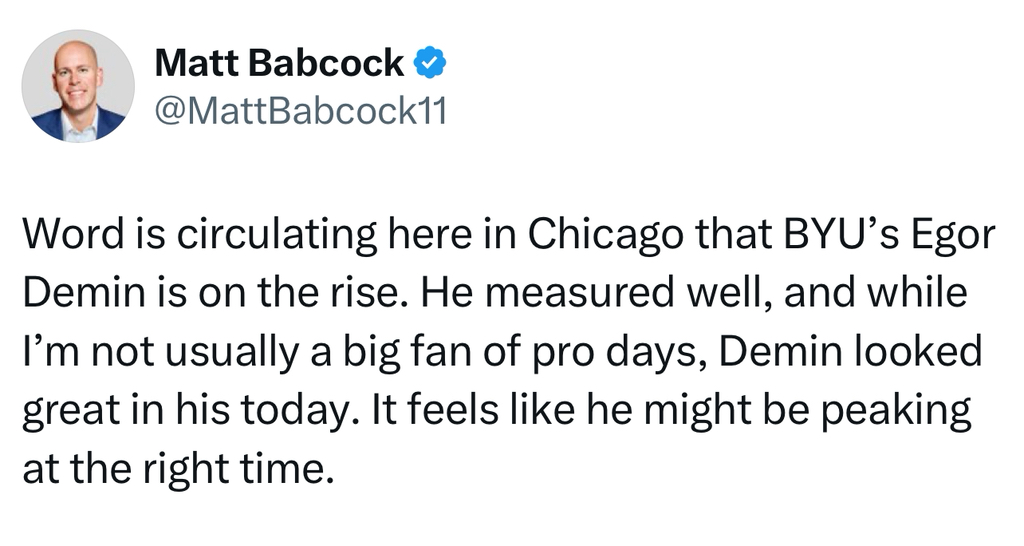The image size is (1024, 546).
Task: Click Matt Babcock's profile avatar photo
Action: [x=78, y=86]
